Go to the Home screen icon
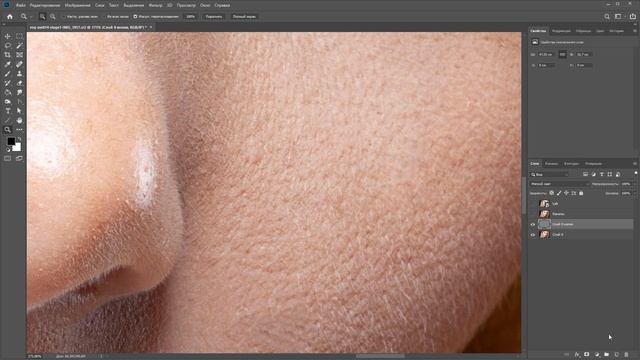640x360 pixels. [x=10, y=17]
